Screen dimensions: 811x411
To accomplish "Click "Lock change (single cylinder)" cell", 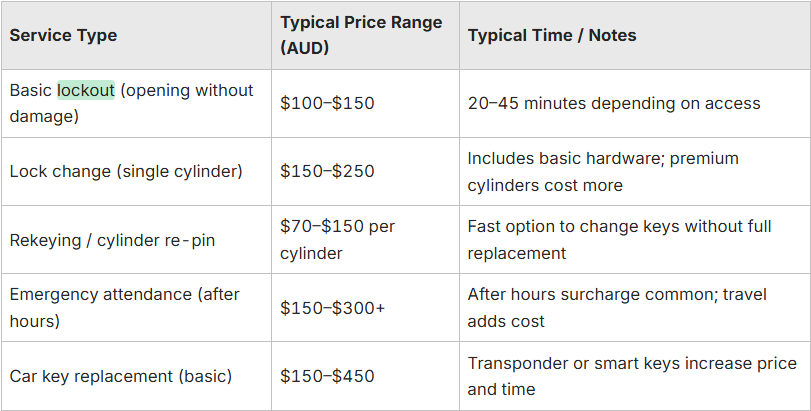I will point(126,171).
